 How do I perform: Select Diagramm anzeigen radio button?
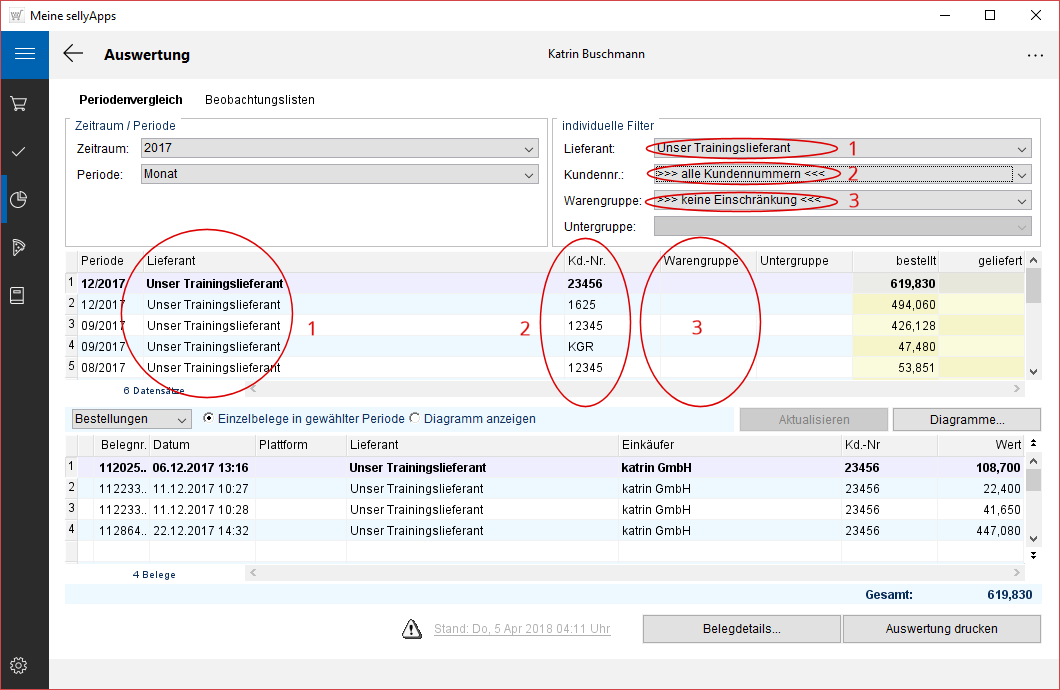pyautogui.click(x=415, y=419)
